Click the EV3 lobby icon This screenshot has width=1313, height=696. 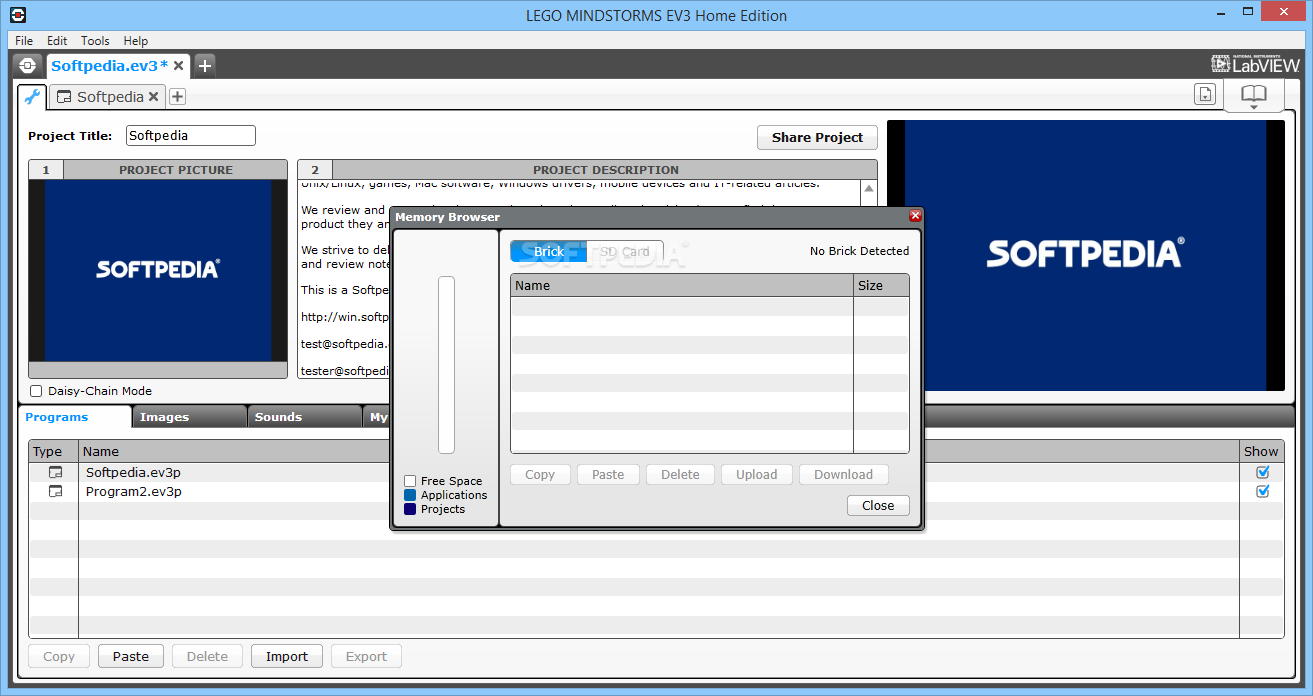coord(27,65)
